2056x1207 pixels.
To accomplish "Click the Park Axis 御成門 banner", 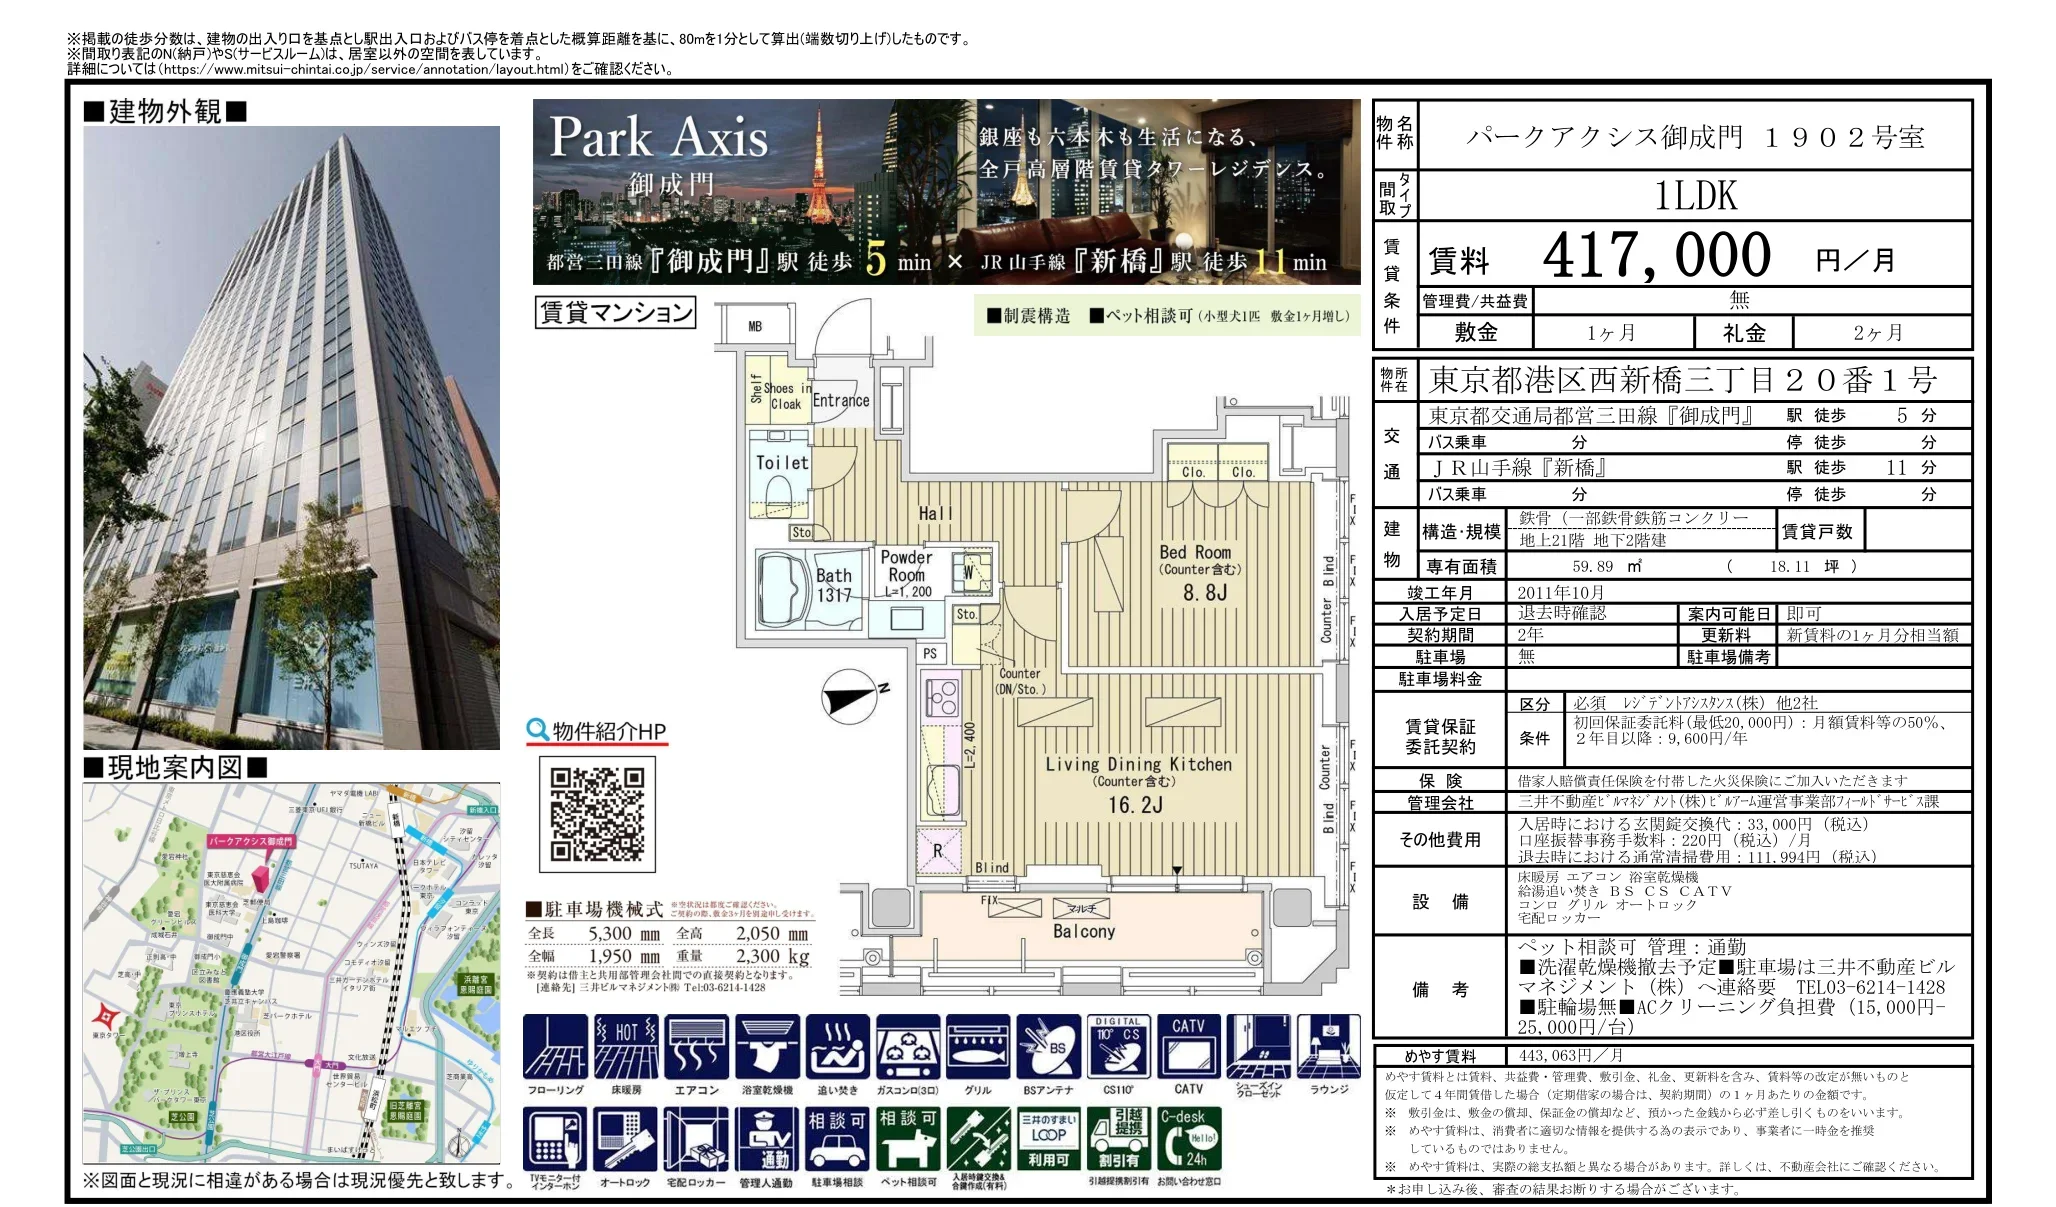I will click(946, 191).
